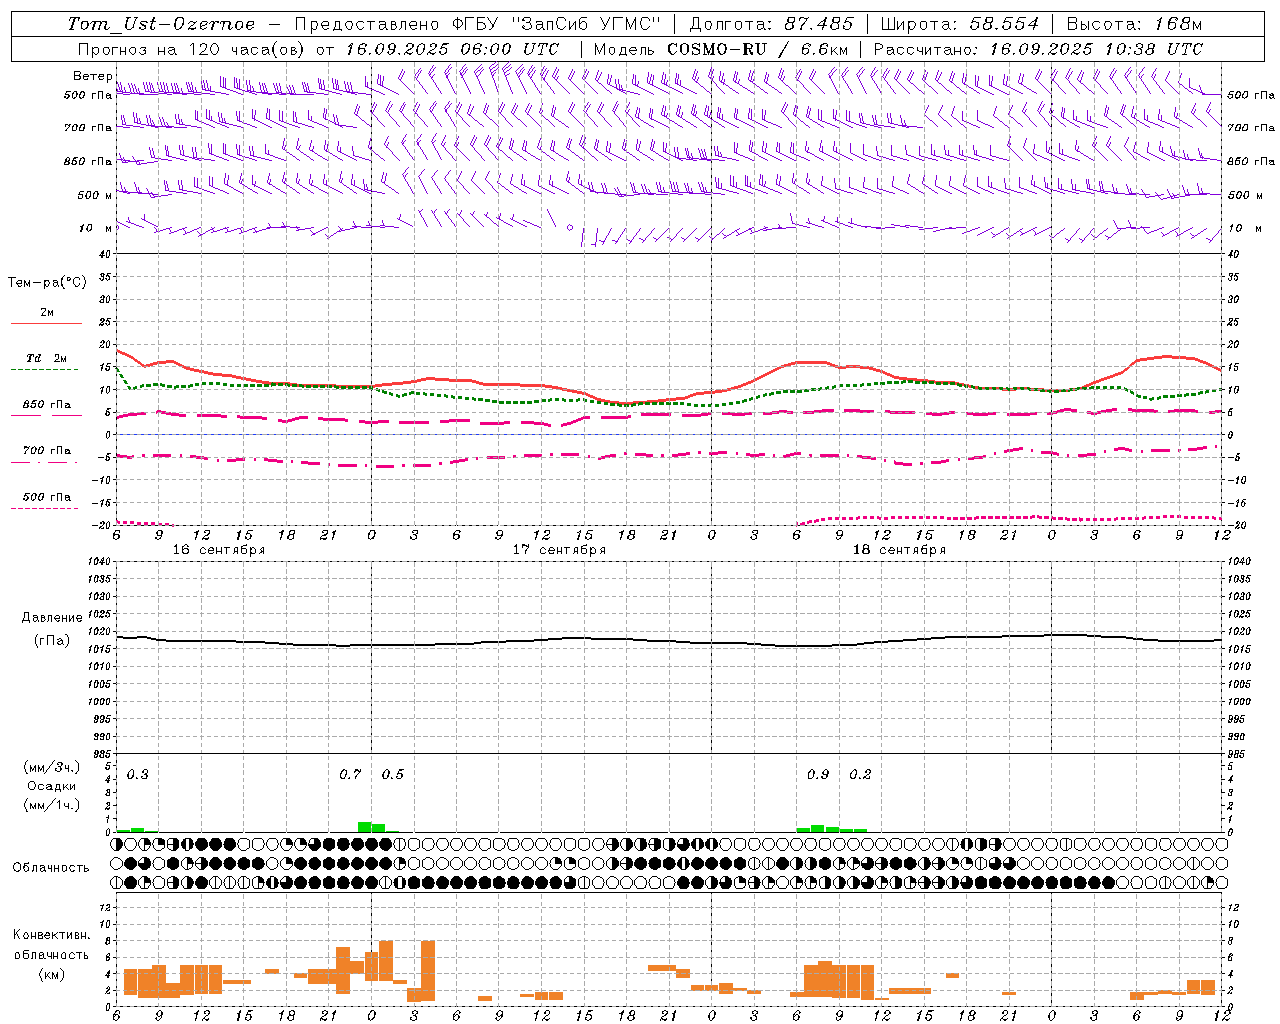Click the pink dash-dot legend line under 700 гПа
The image size is (1280, 1024).
[44, 462]
